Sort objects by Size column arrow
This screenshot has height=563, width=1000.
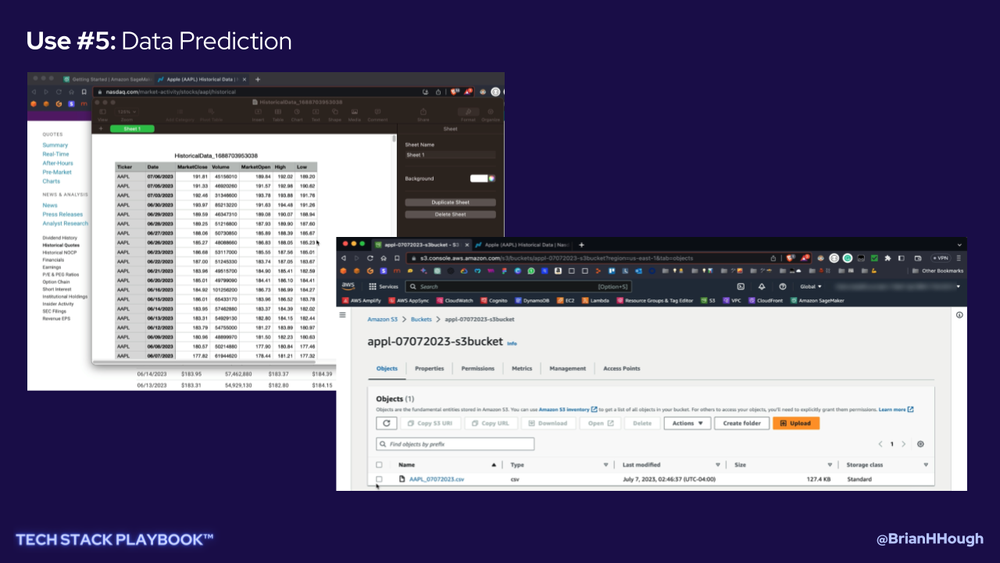(x=830, y=465)
